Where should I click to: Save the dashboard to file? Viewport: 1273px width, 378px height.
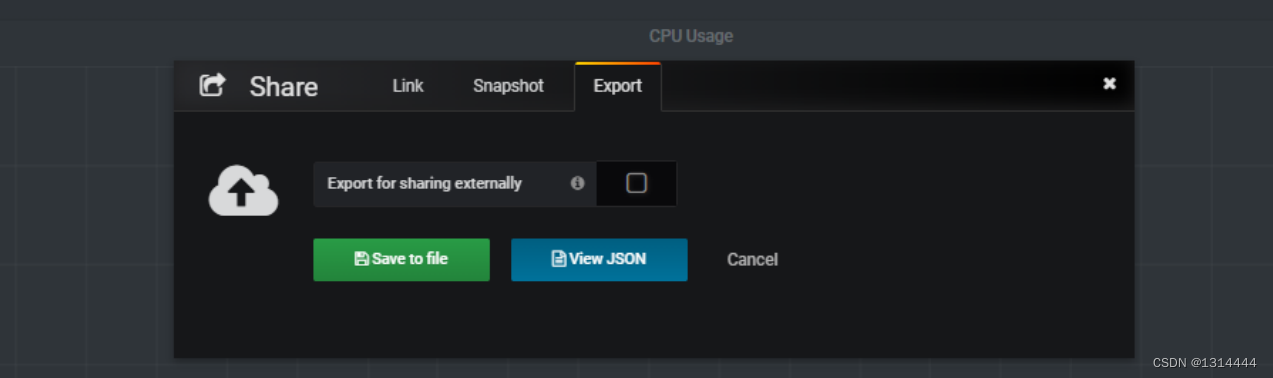point(401,259)
